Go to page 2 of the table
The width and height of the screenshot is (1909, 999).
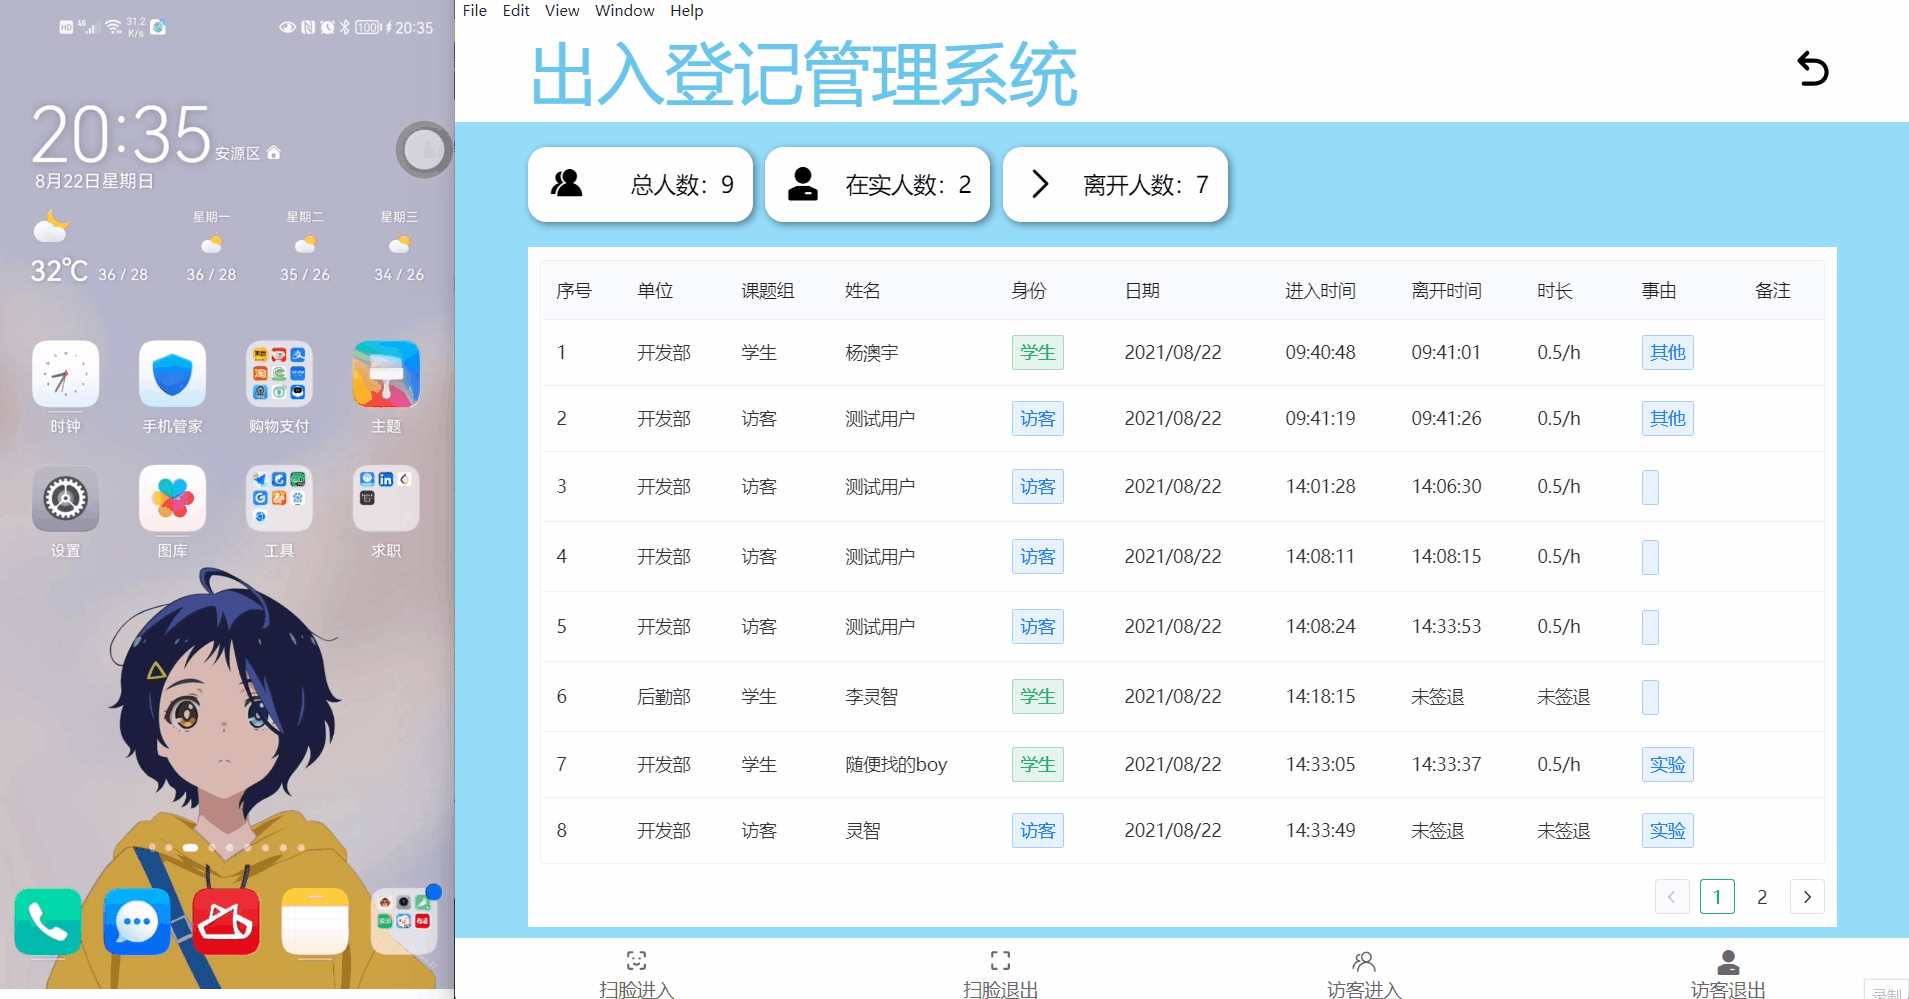click(x=1762, y=897)
